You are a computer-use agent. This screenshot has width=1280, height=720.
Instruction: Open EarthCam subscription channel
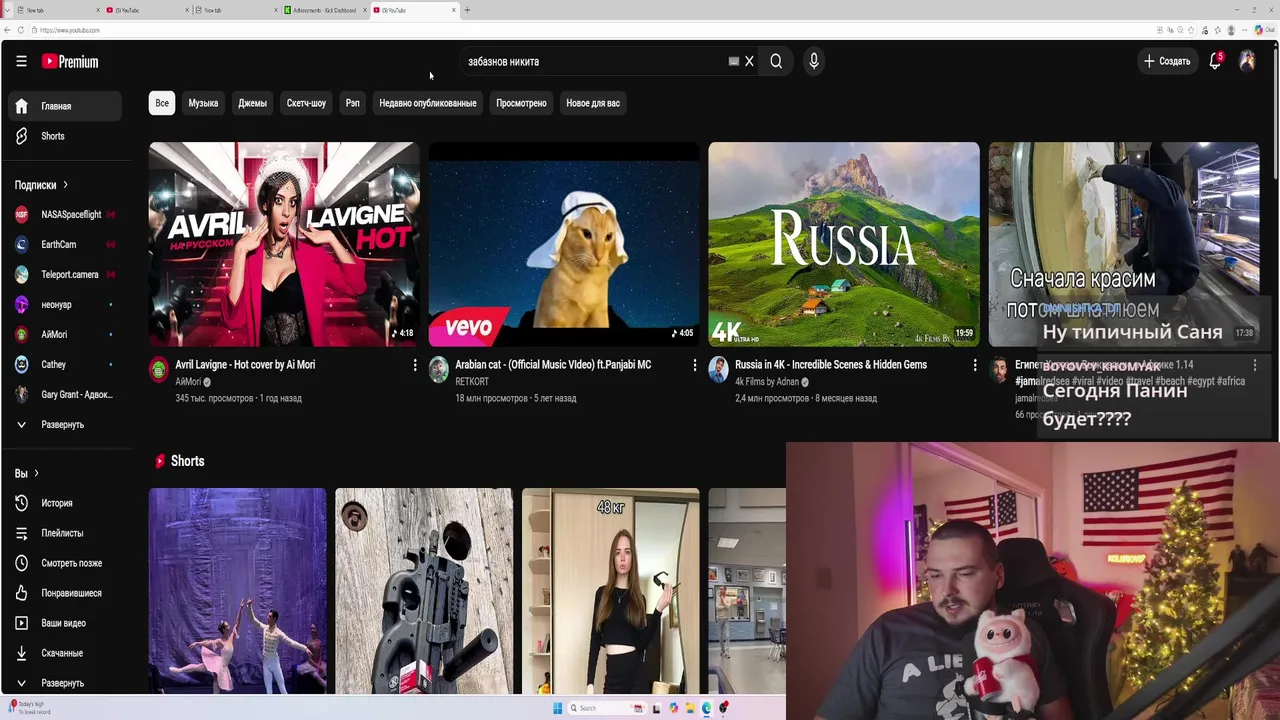[x=64, y=244]
